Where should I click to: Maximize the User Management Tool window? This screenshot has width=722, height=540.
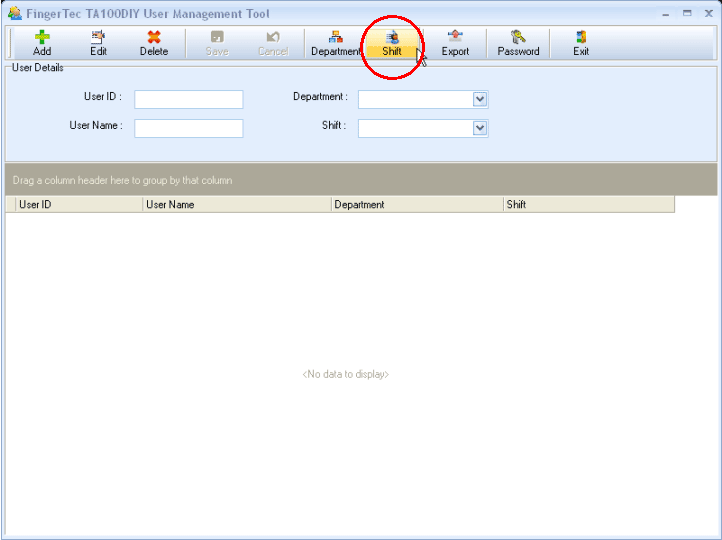(x=687, y=13)
